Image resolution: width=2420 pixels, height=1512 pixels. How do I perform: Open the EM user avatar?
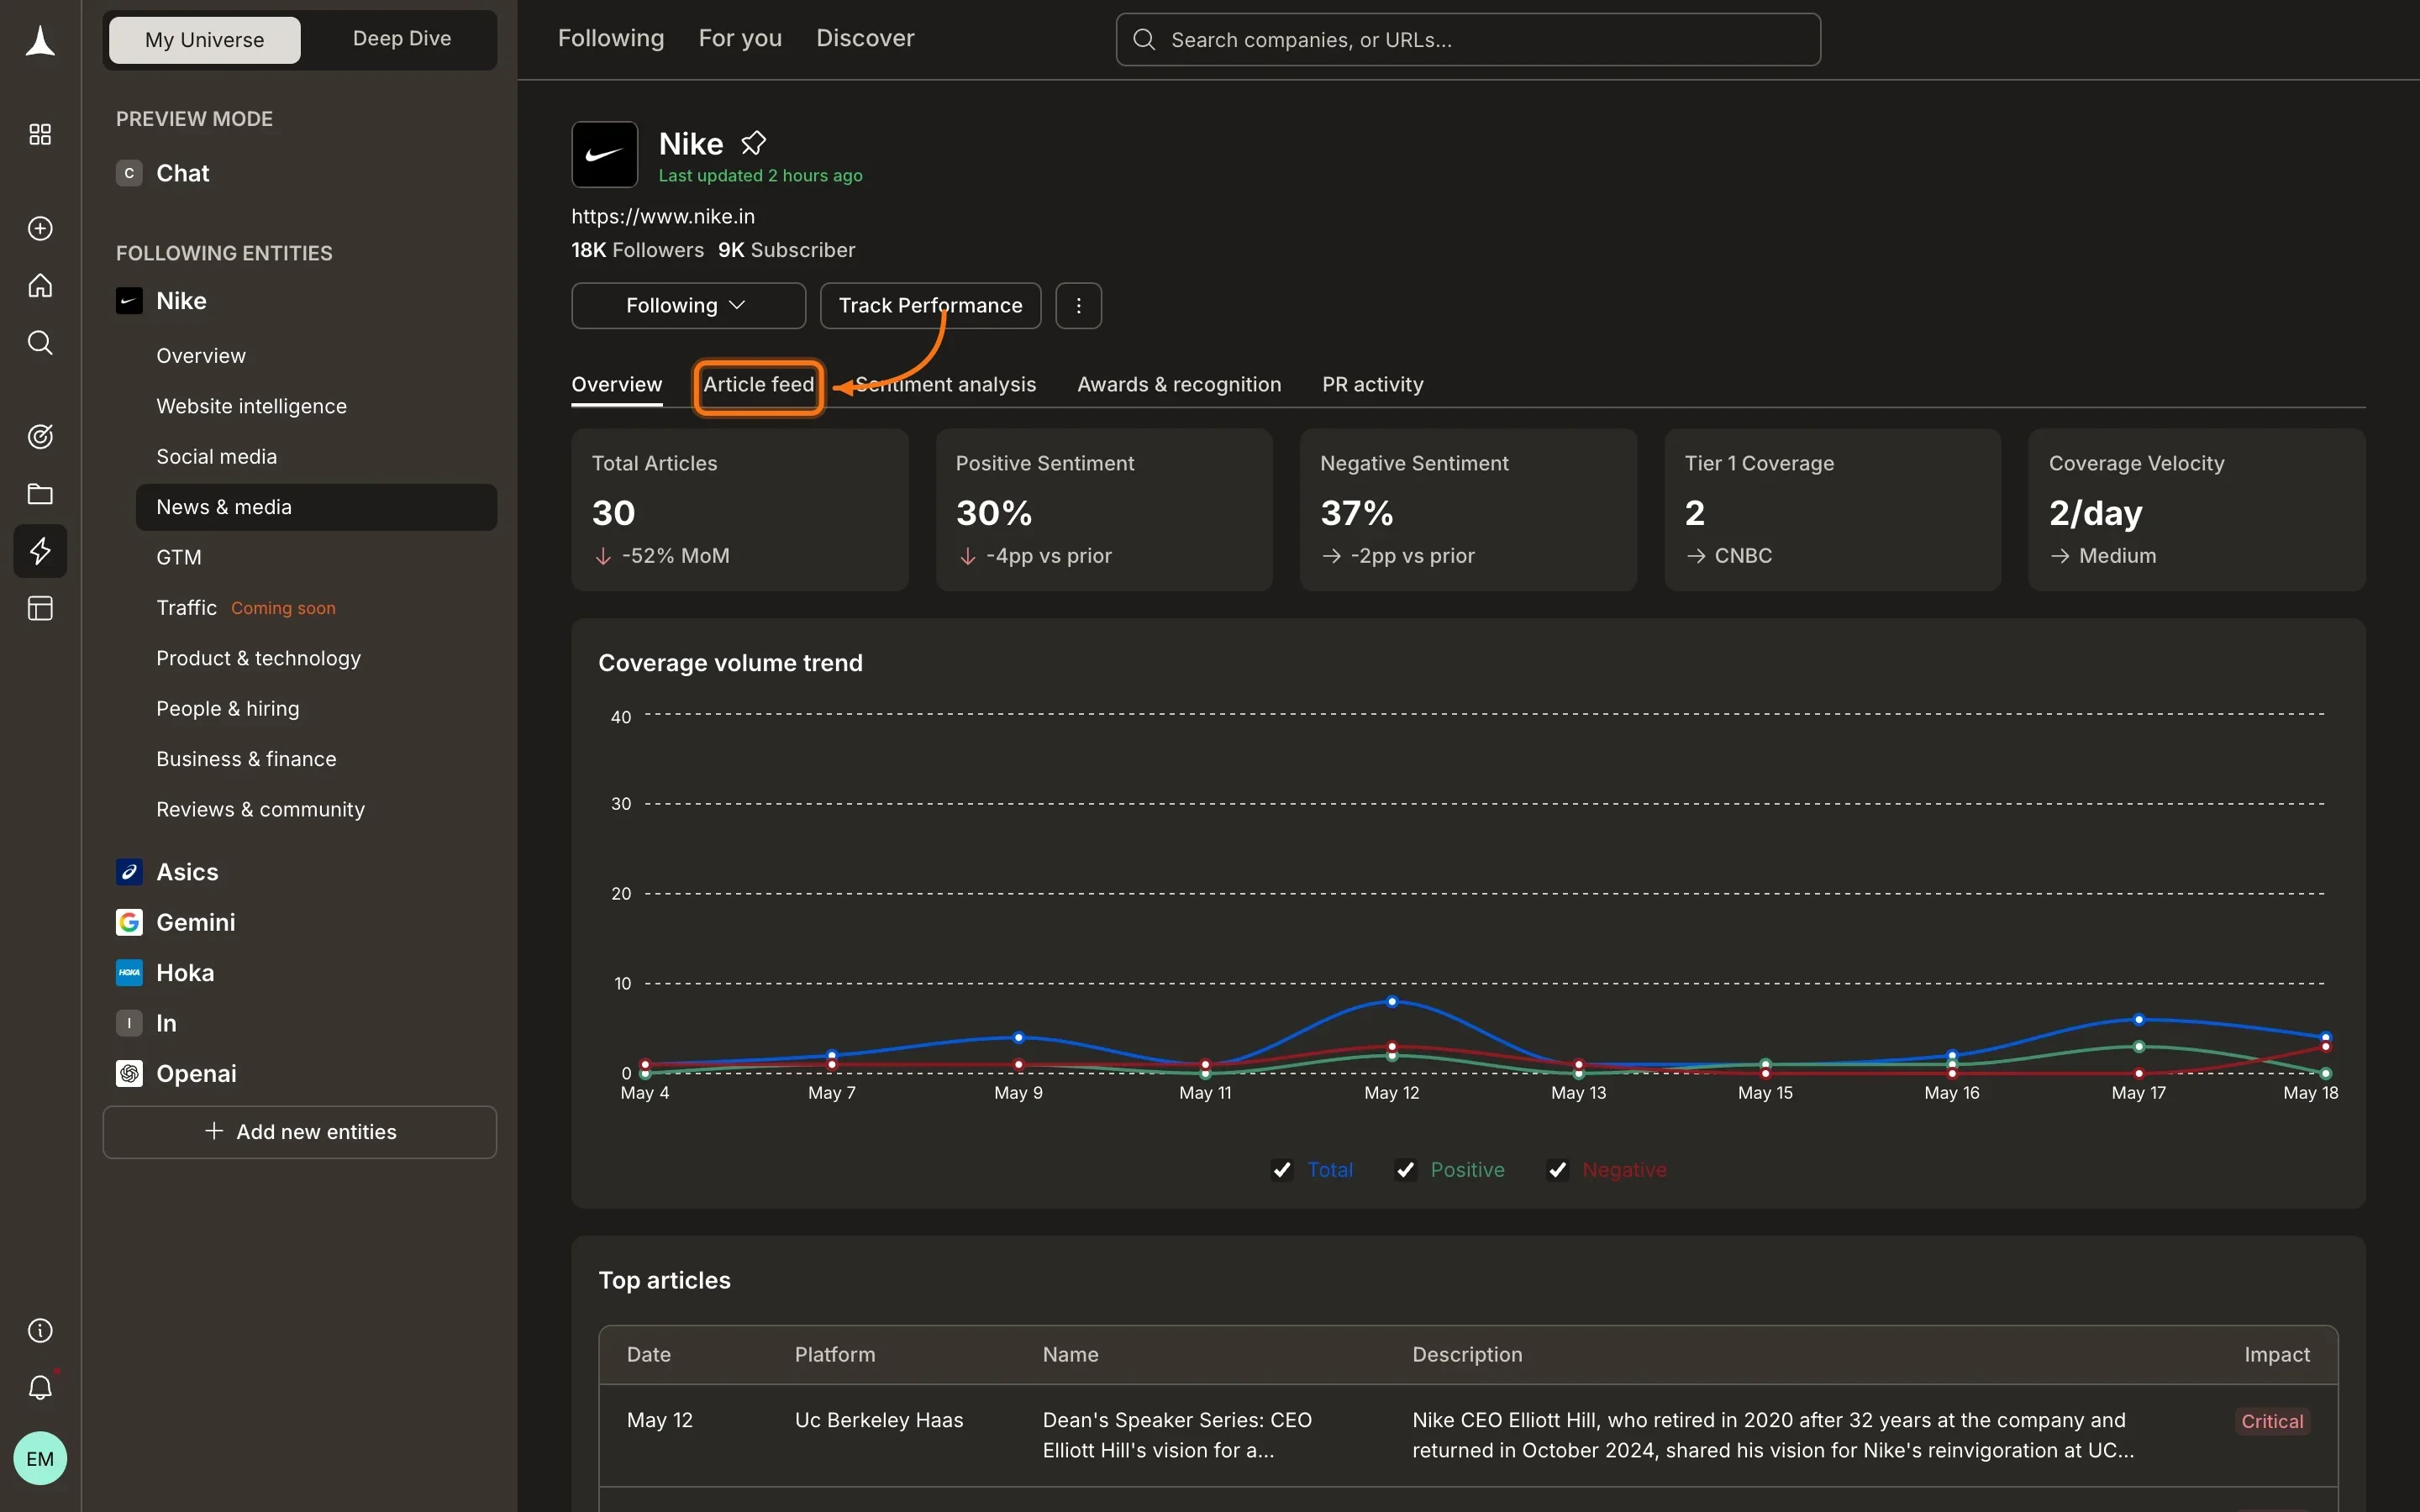(x=40, y=1459)
